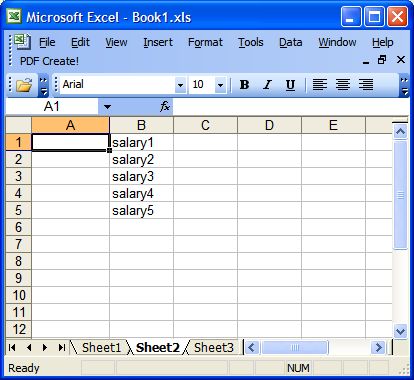Select row 1 header
This screenshot has height=380, width=414.
pos(19,142)
